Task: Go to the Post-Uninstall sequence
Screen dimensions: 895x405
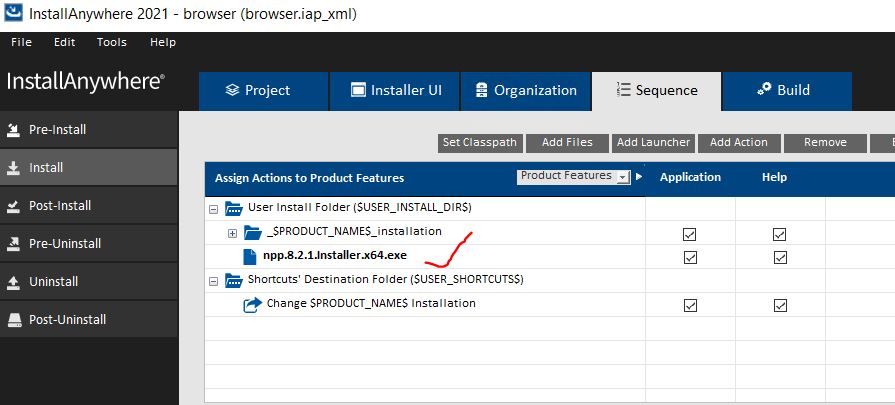Action: (88, 320)
